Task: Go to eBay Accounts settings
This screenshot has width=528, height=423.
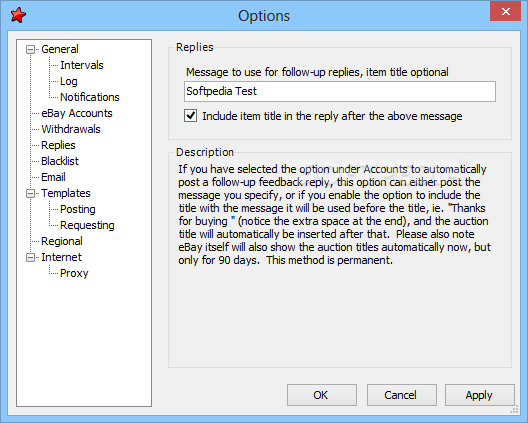Action: pyautogui.click(x=76, y=113)
